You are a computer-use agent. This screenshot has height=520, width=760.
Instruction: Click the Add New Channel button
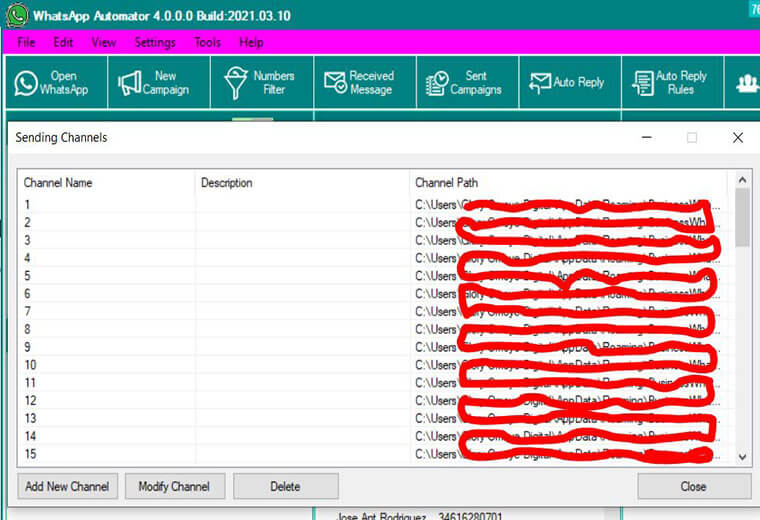point(67,486)
